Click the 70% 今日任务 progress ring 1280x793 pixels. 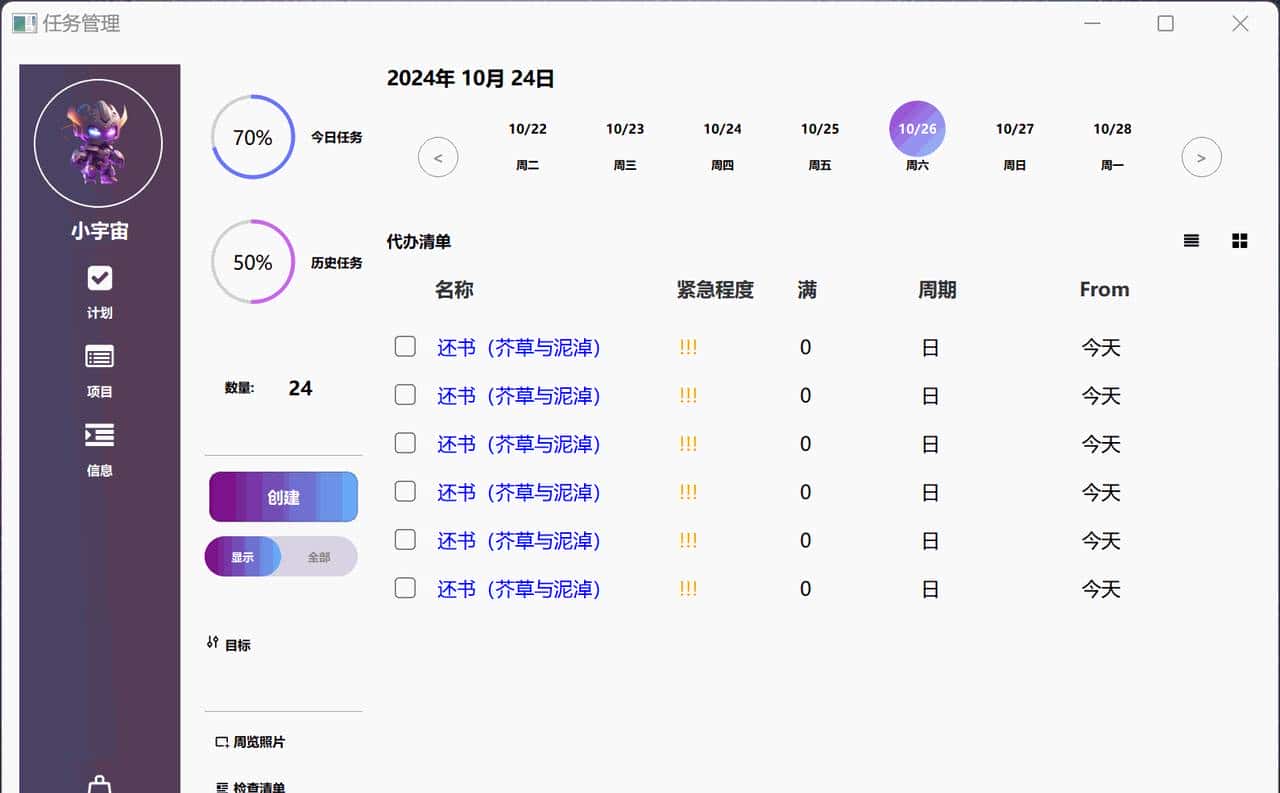(251, 137)
